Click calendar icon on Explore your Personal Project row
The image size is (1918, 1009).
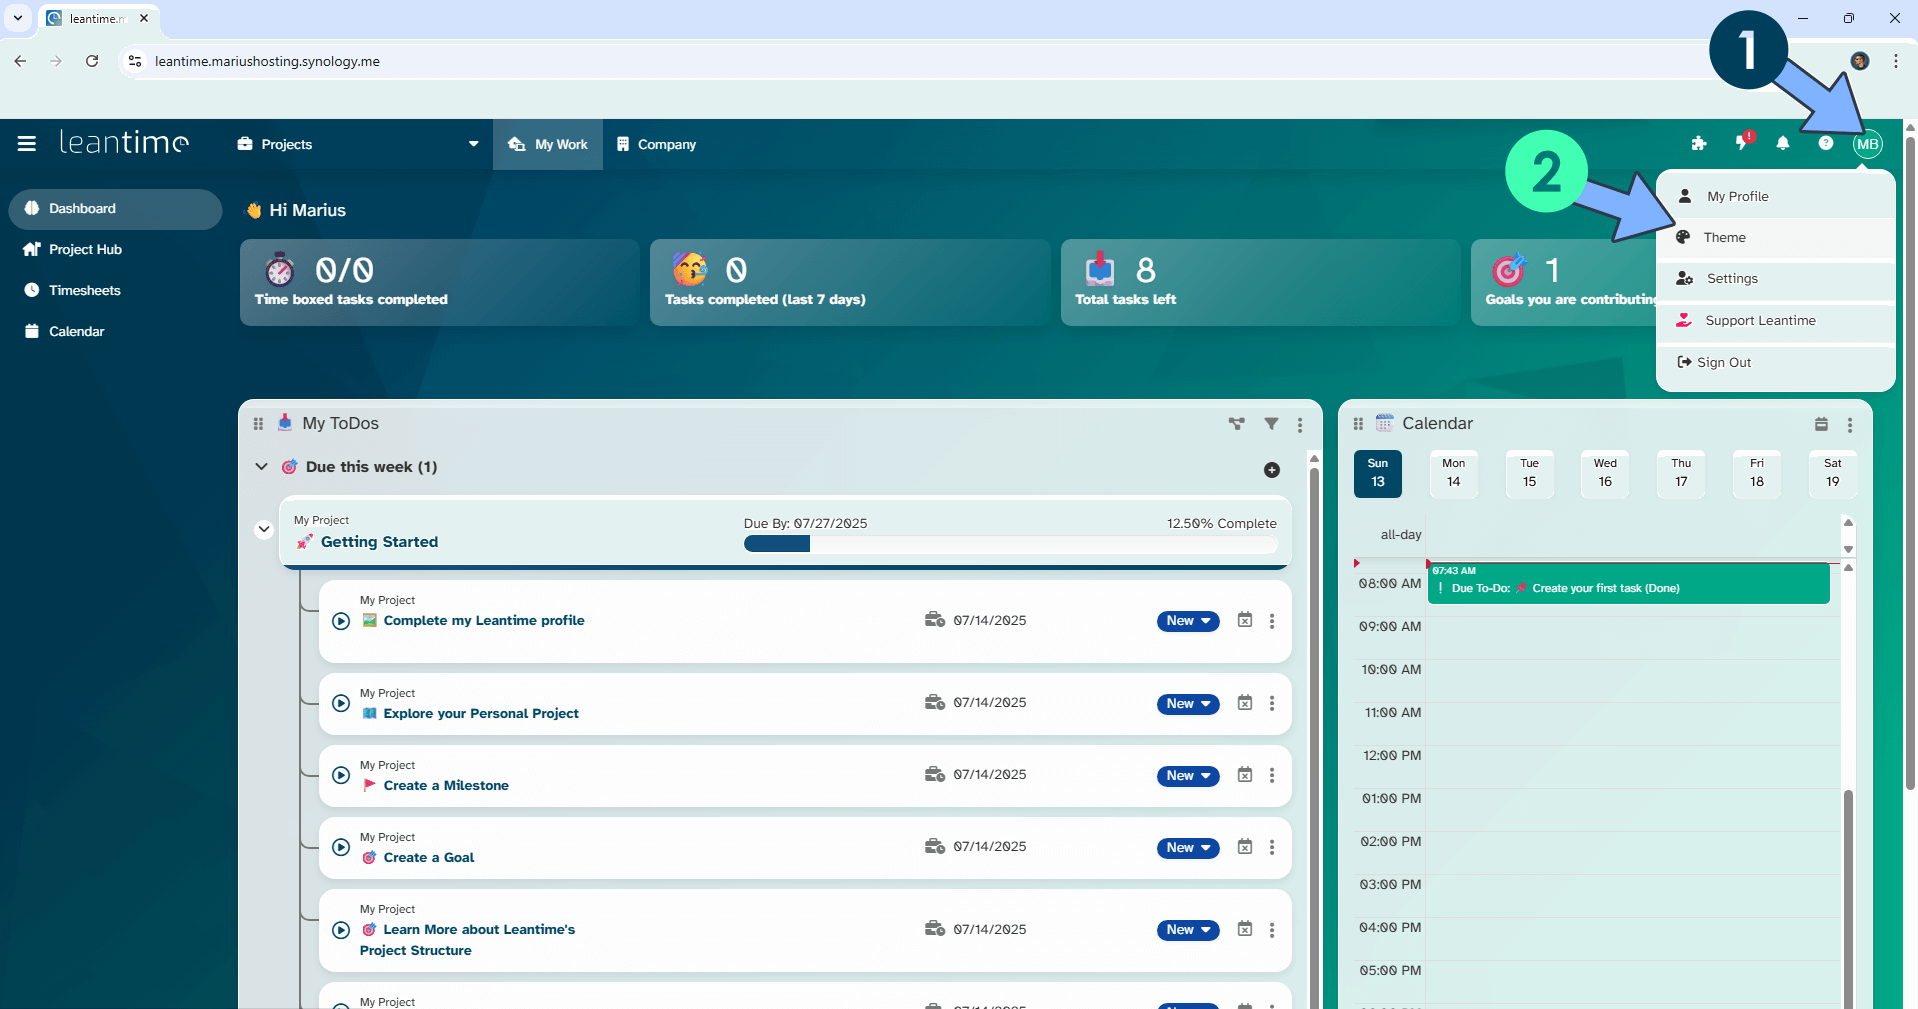1245,703
